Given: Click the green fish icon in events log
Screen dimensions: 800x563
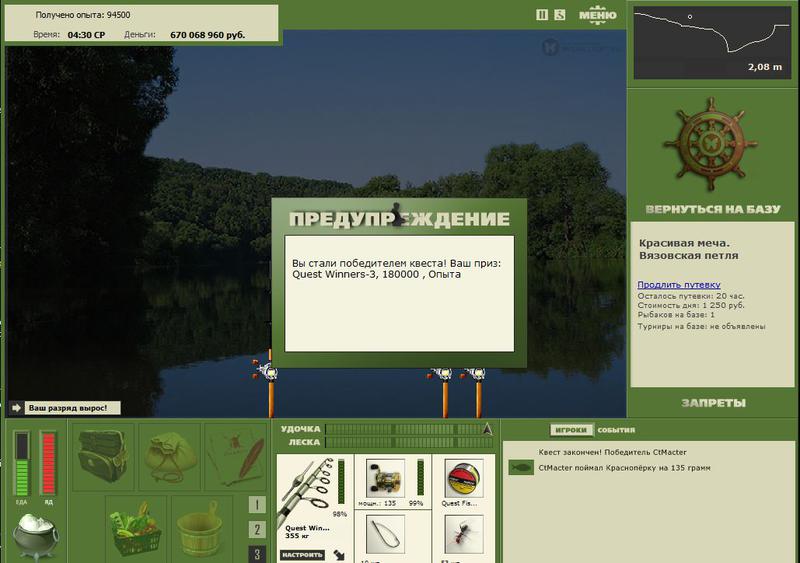Looking at the screenshot, I should [521, 467].
